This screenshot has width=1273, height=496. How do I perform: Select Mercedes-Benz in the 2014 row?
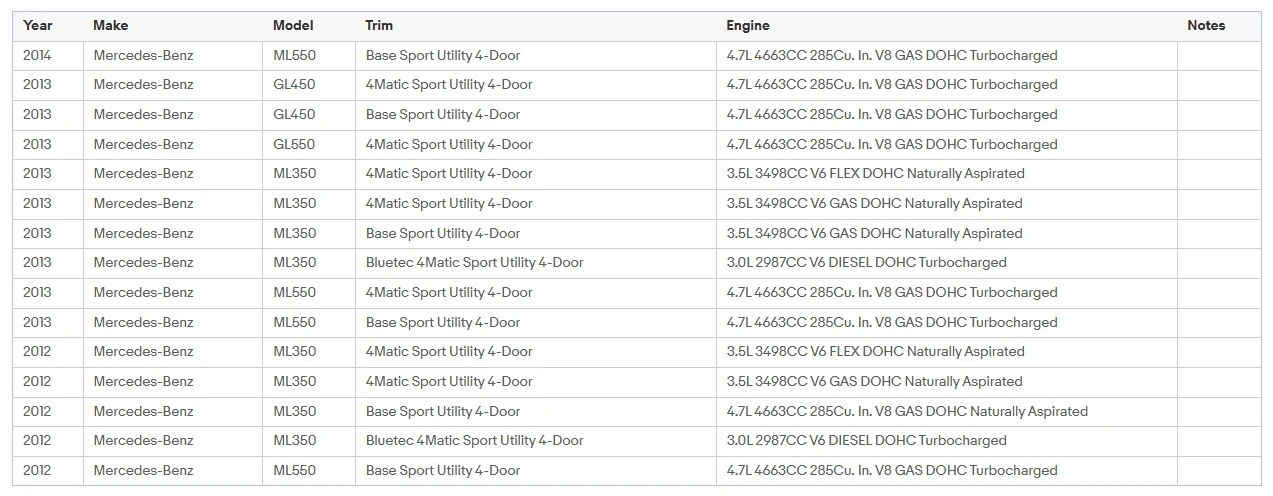click(x=173, y=56)
